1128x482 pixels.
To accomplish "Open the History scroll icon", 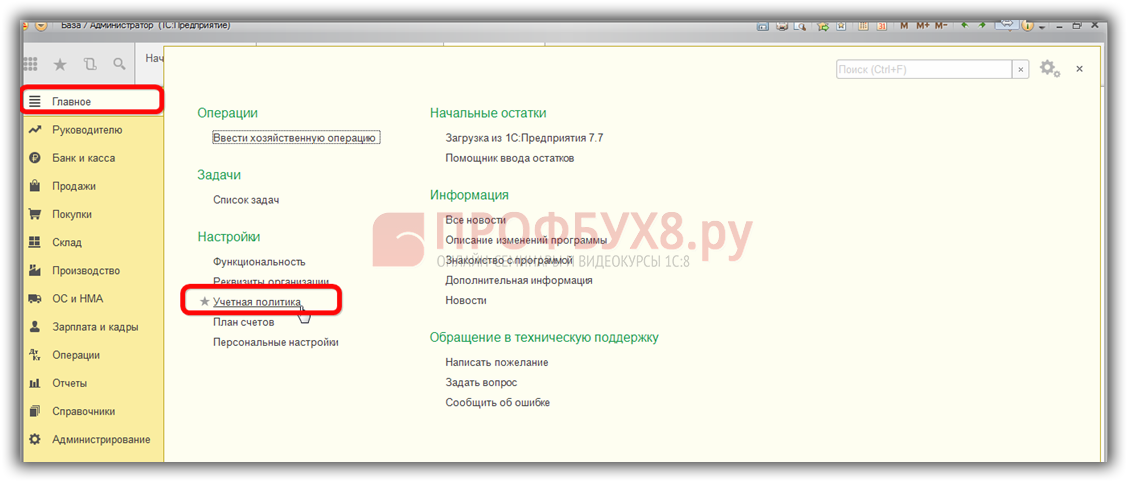I will (90, 65).
